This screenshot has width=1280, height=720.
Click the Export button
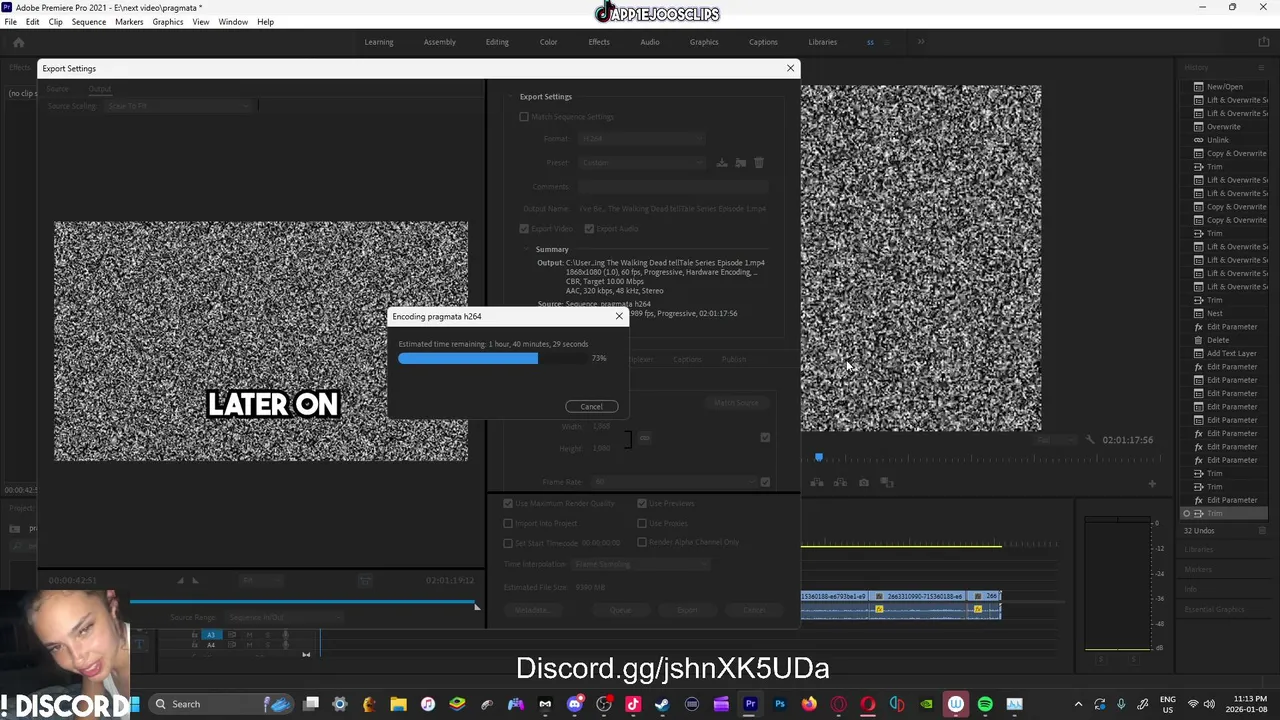pos(687,610)
